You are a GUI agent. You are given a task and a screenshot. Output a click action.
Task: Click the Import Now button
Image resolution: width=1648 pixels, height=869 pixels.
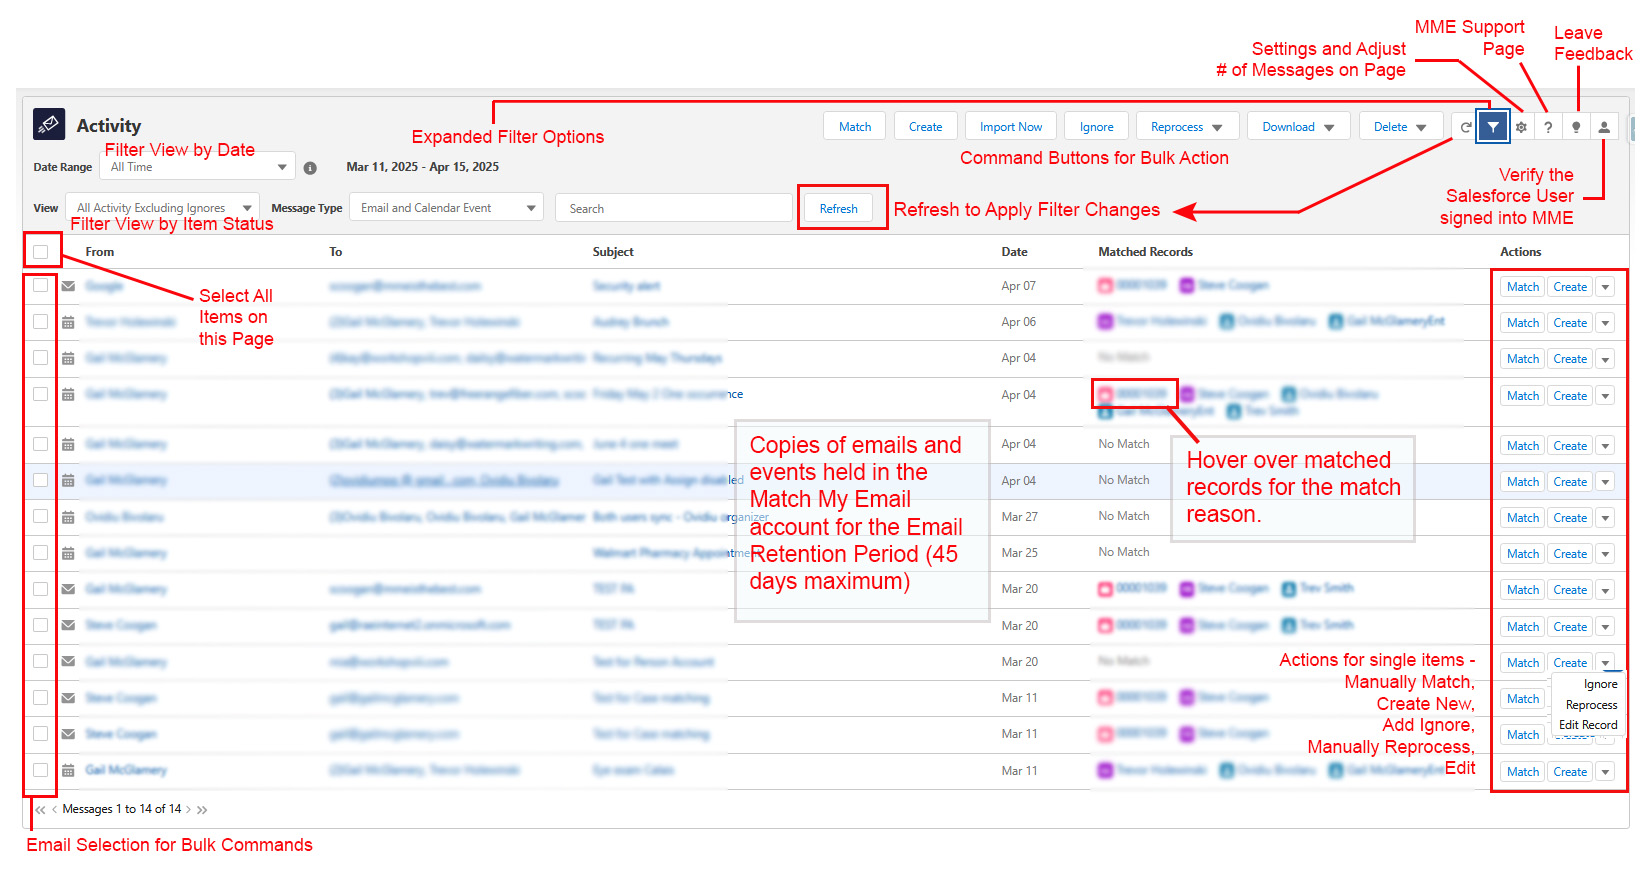(x=1010, y=127)
